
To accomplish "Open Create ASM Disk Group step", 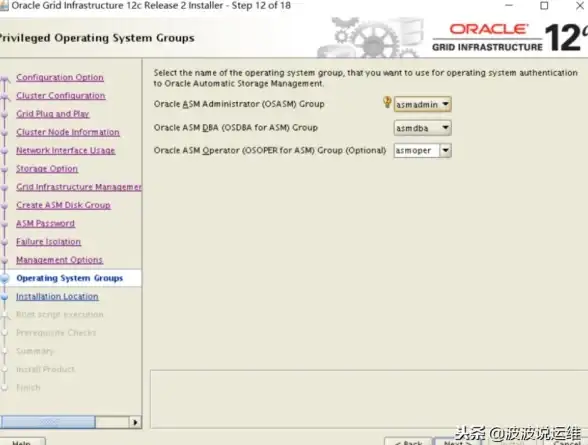I will [63, 205].
